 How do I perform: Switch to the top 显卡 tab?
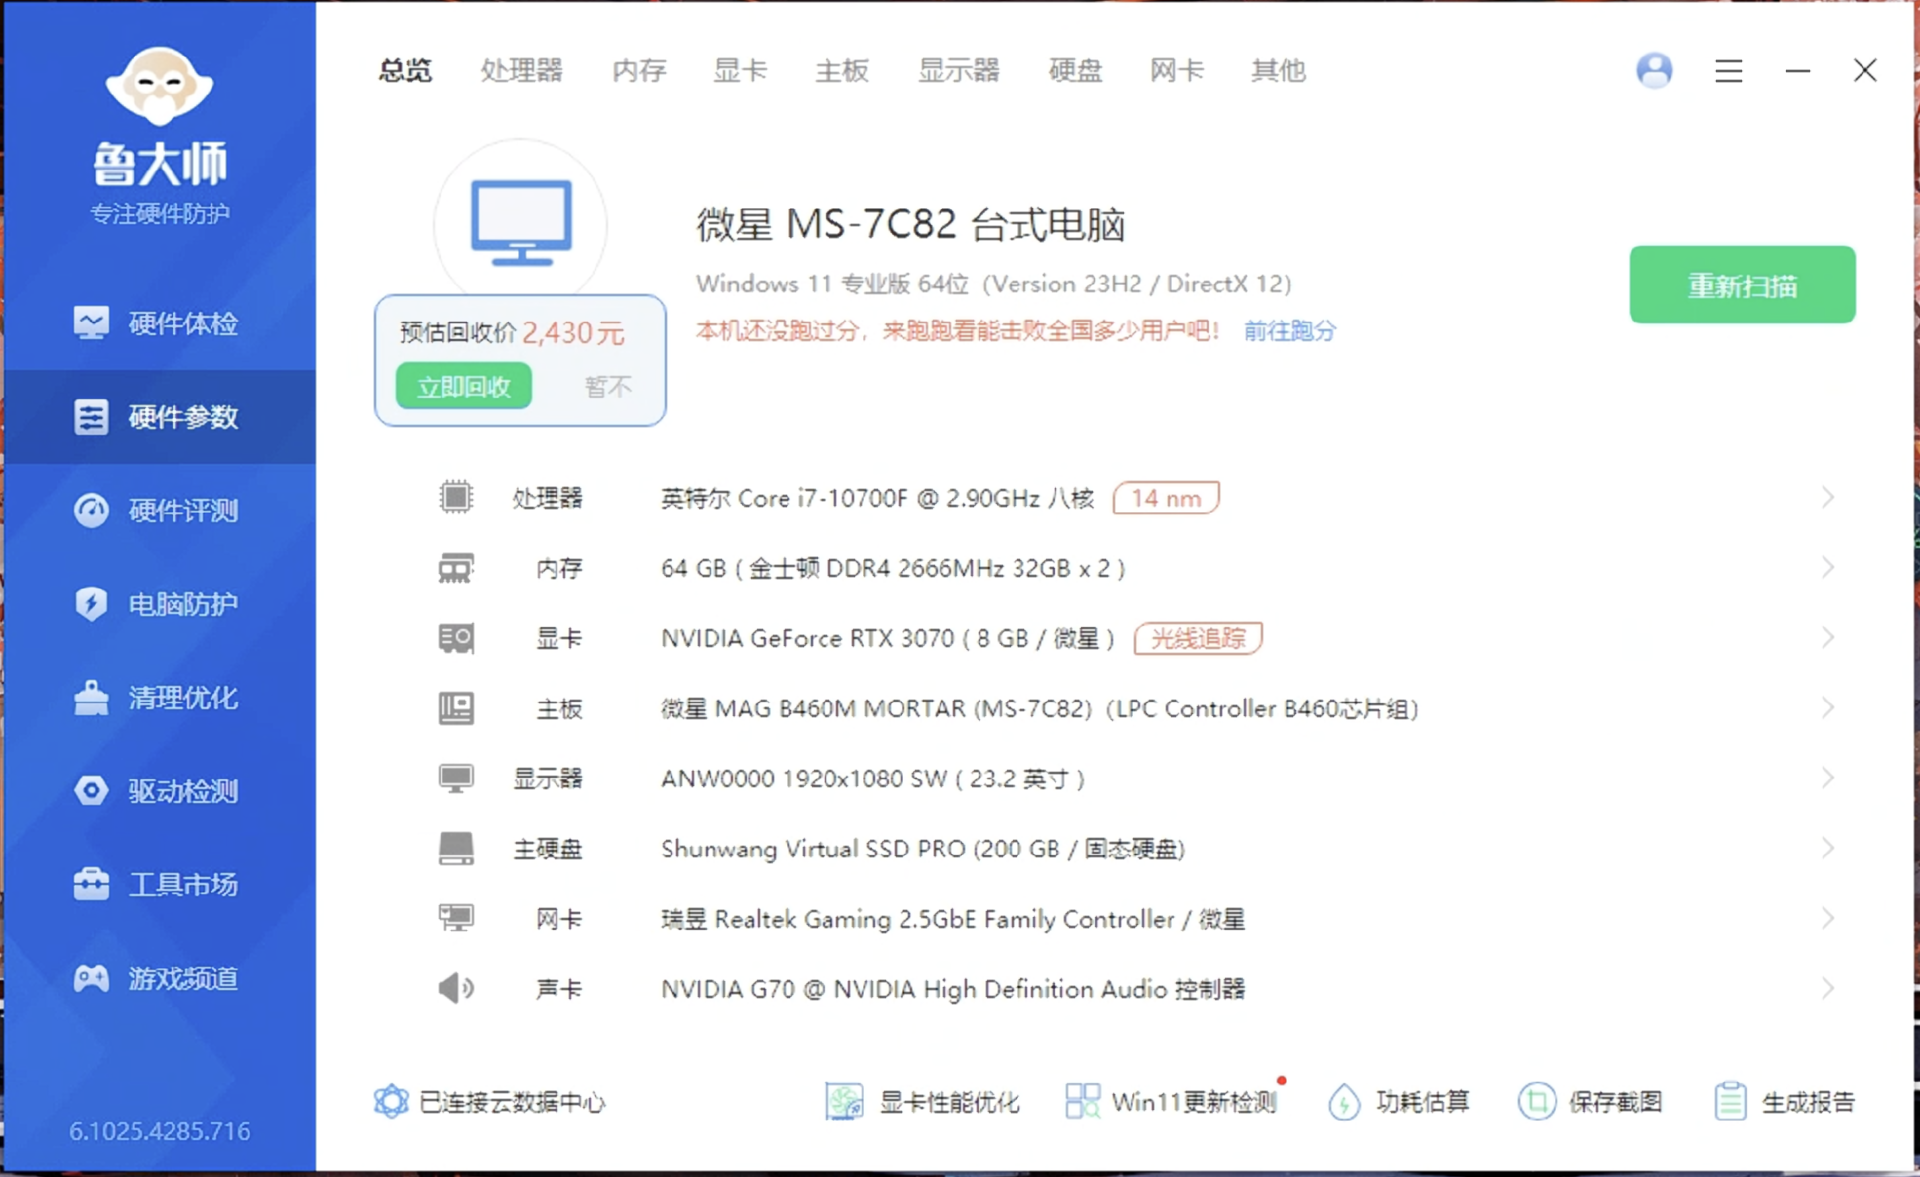[x=740, y=70]
